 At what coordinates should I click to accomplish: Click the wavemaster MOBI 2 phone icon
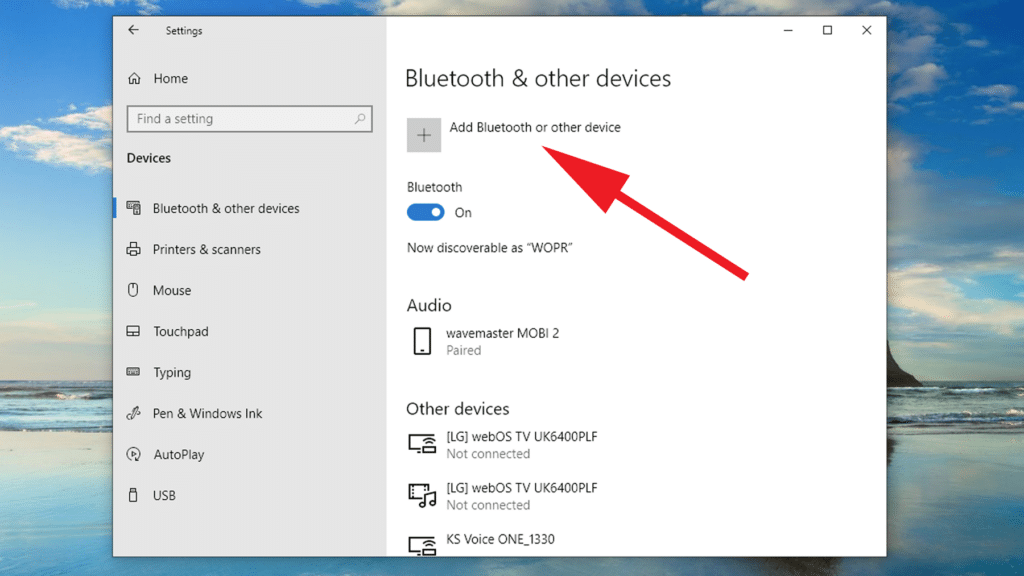pyautogui.click(x=423, y=341)
